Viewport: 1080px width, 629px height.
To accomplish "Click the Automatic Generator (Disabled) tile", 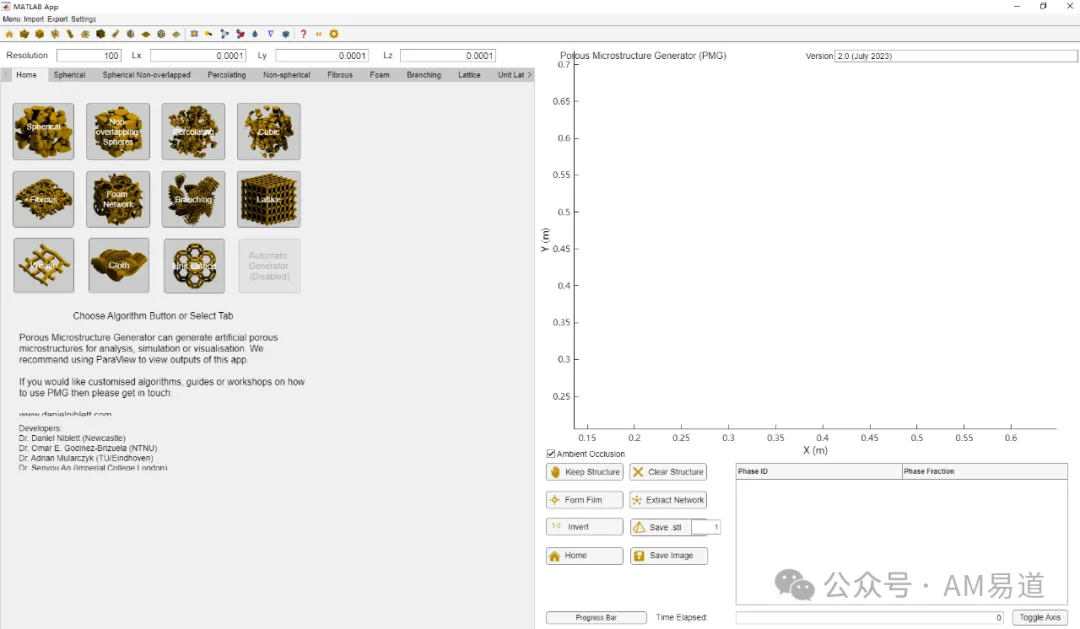I will [x=269, y=265].
